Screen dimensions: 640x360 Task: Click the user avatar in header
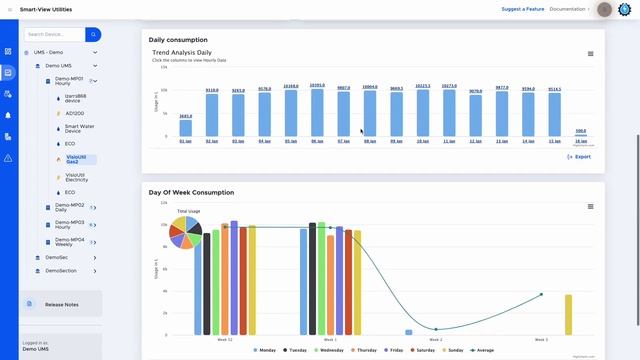point(604,9)
